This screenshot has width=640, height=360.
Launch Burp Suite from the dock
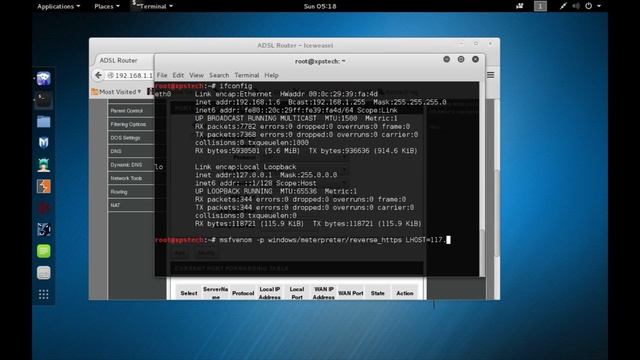point(44,187)
